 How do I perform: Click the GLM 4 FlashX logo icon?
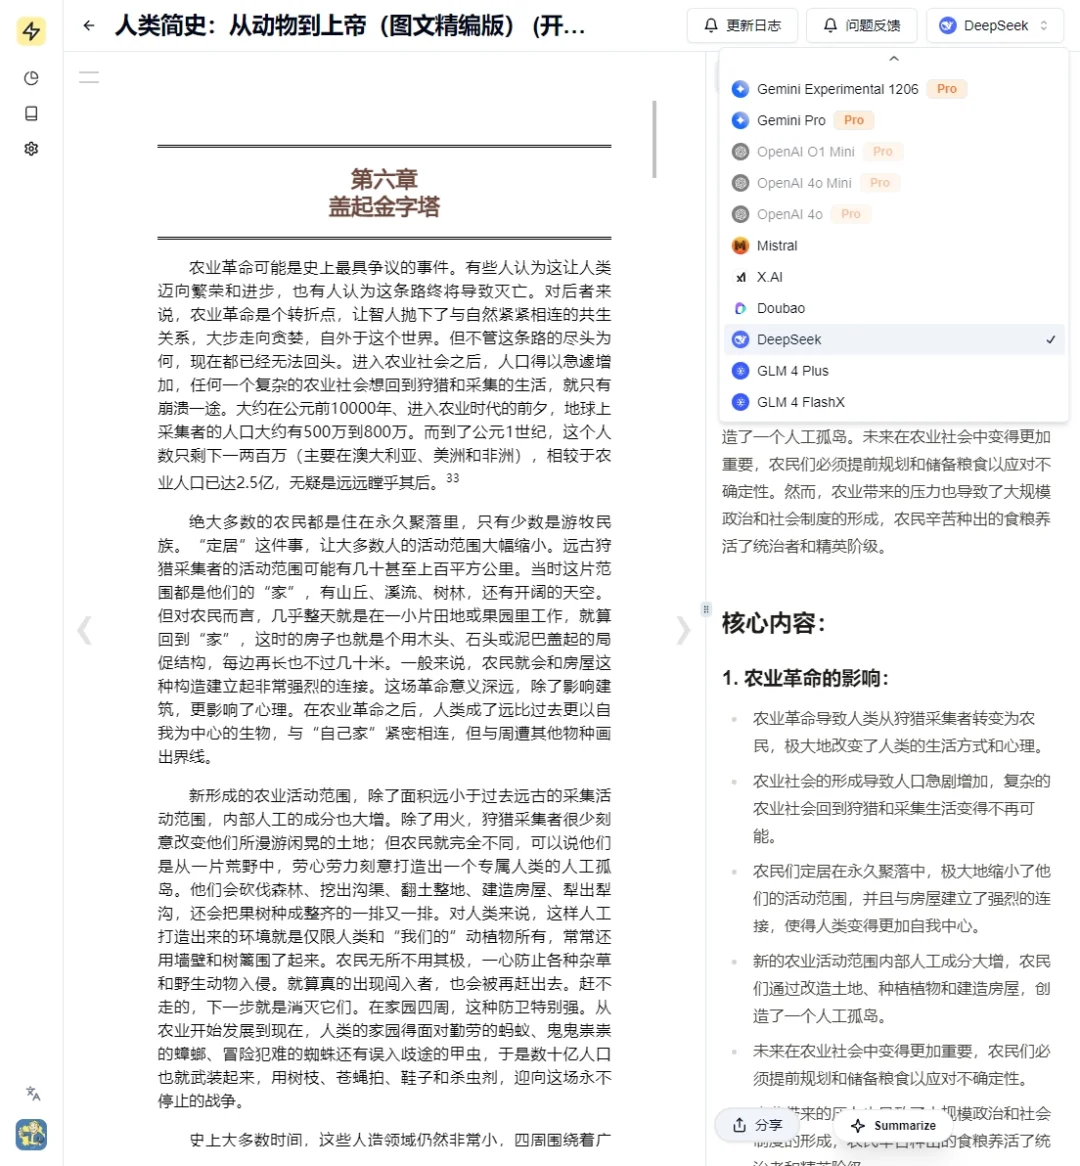[x=740, y=402]
